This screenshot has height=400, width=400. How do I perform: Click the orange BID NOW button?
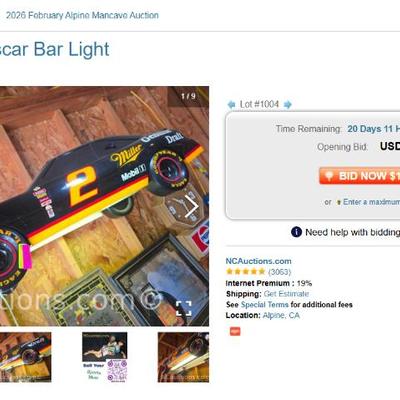[359, 176]
